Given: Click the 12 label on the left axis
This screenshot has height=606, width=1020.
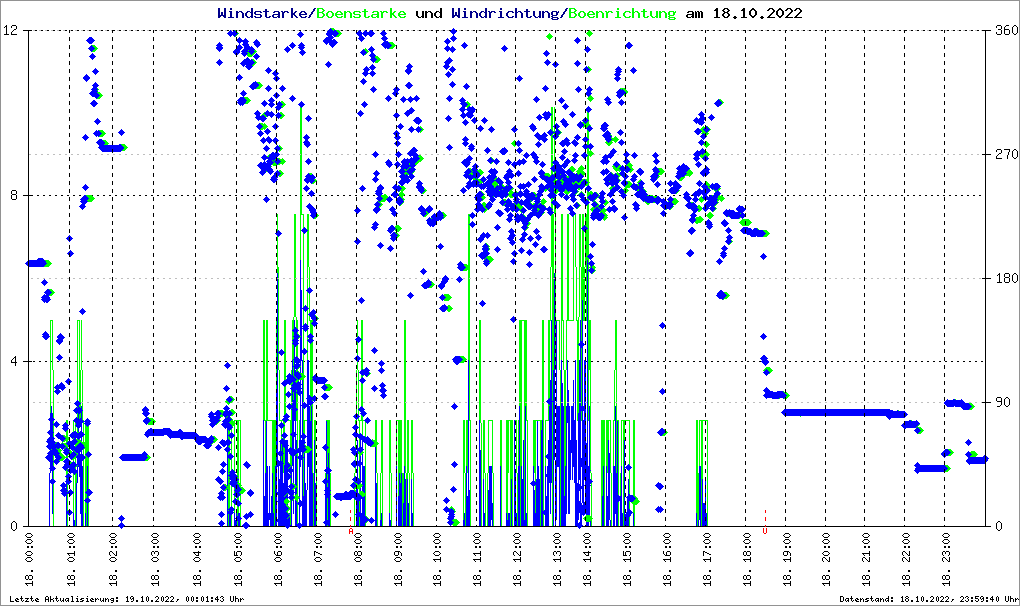Looking at the screenshot, I should 12,30.
